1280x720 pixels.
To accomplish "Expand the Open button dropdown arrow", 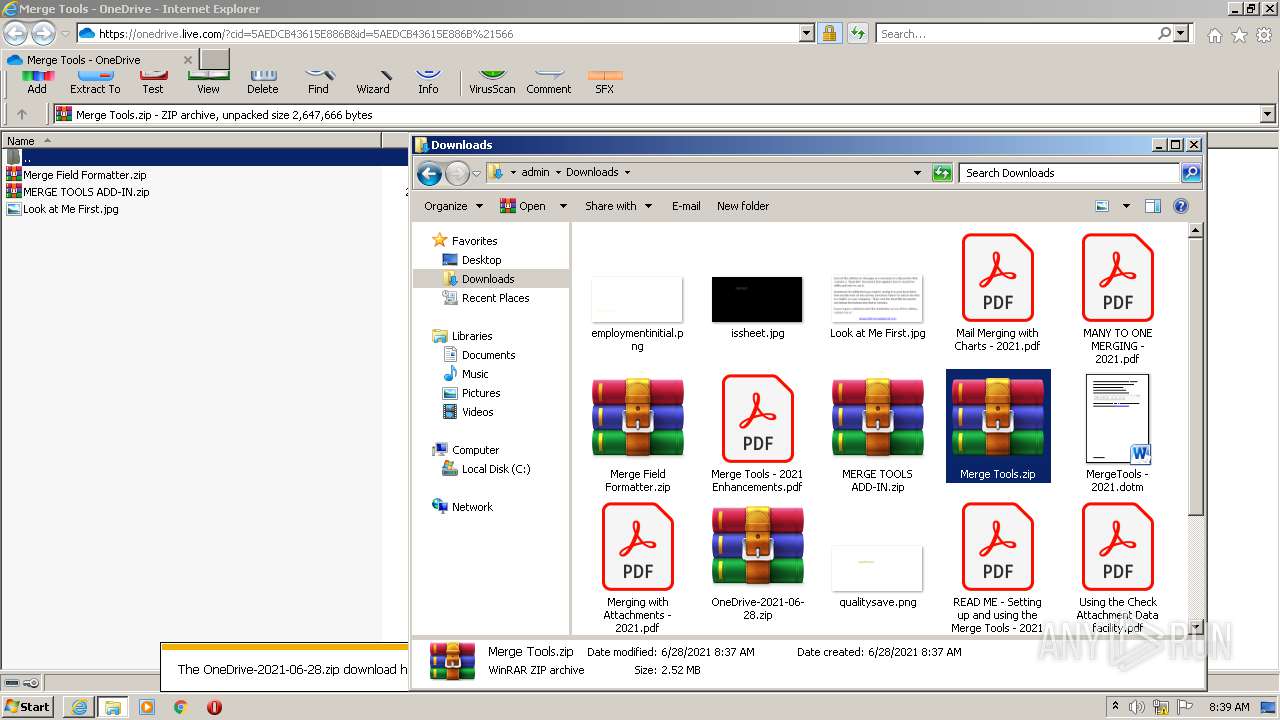I will pos(563,206).
